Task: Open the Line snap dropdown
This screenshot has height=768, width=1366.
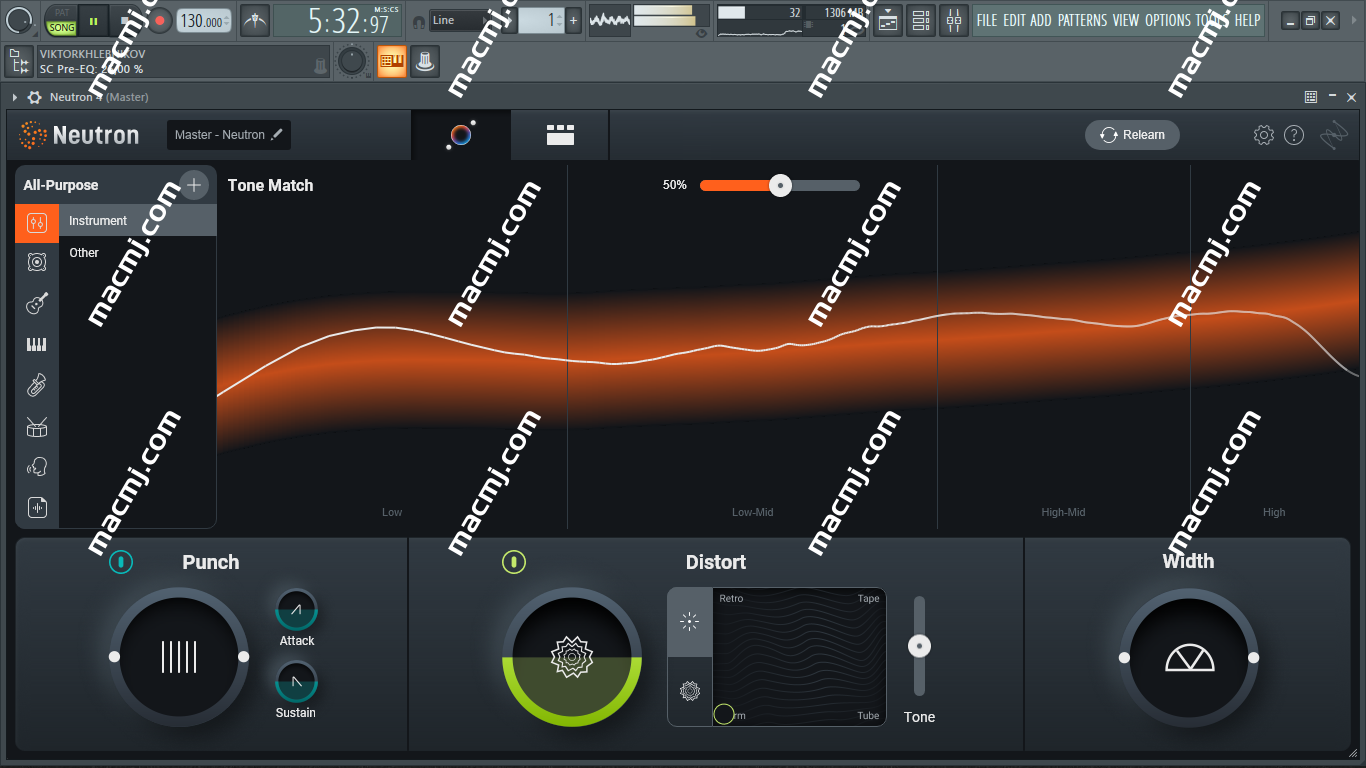Action: pos(462,20)
